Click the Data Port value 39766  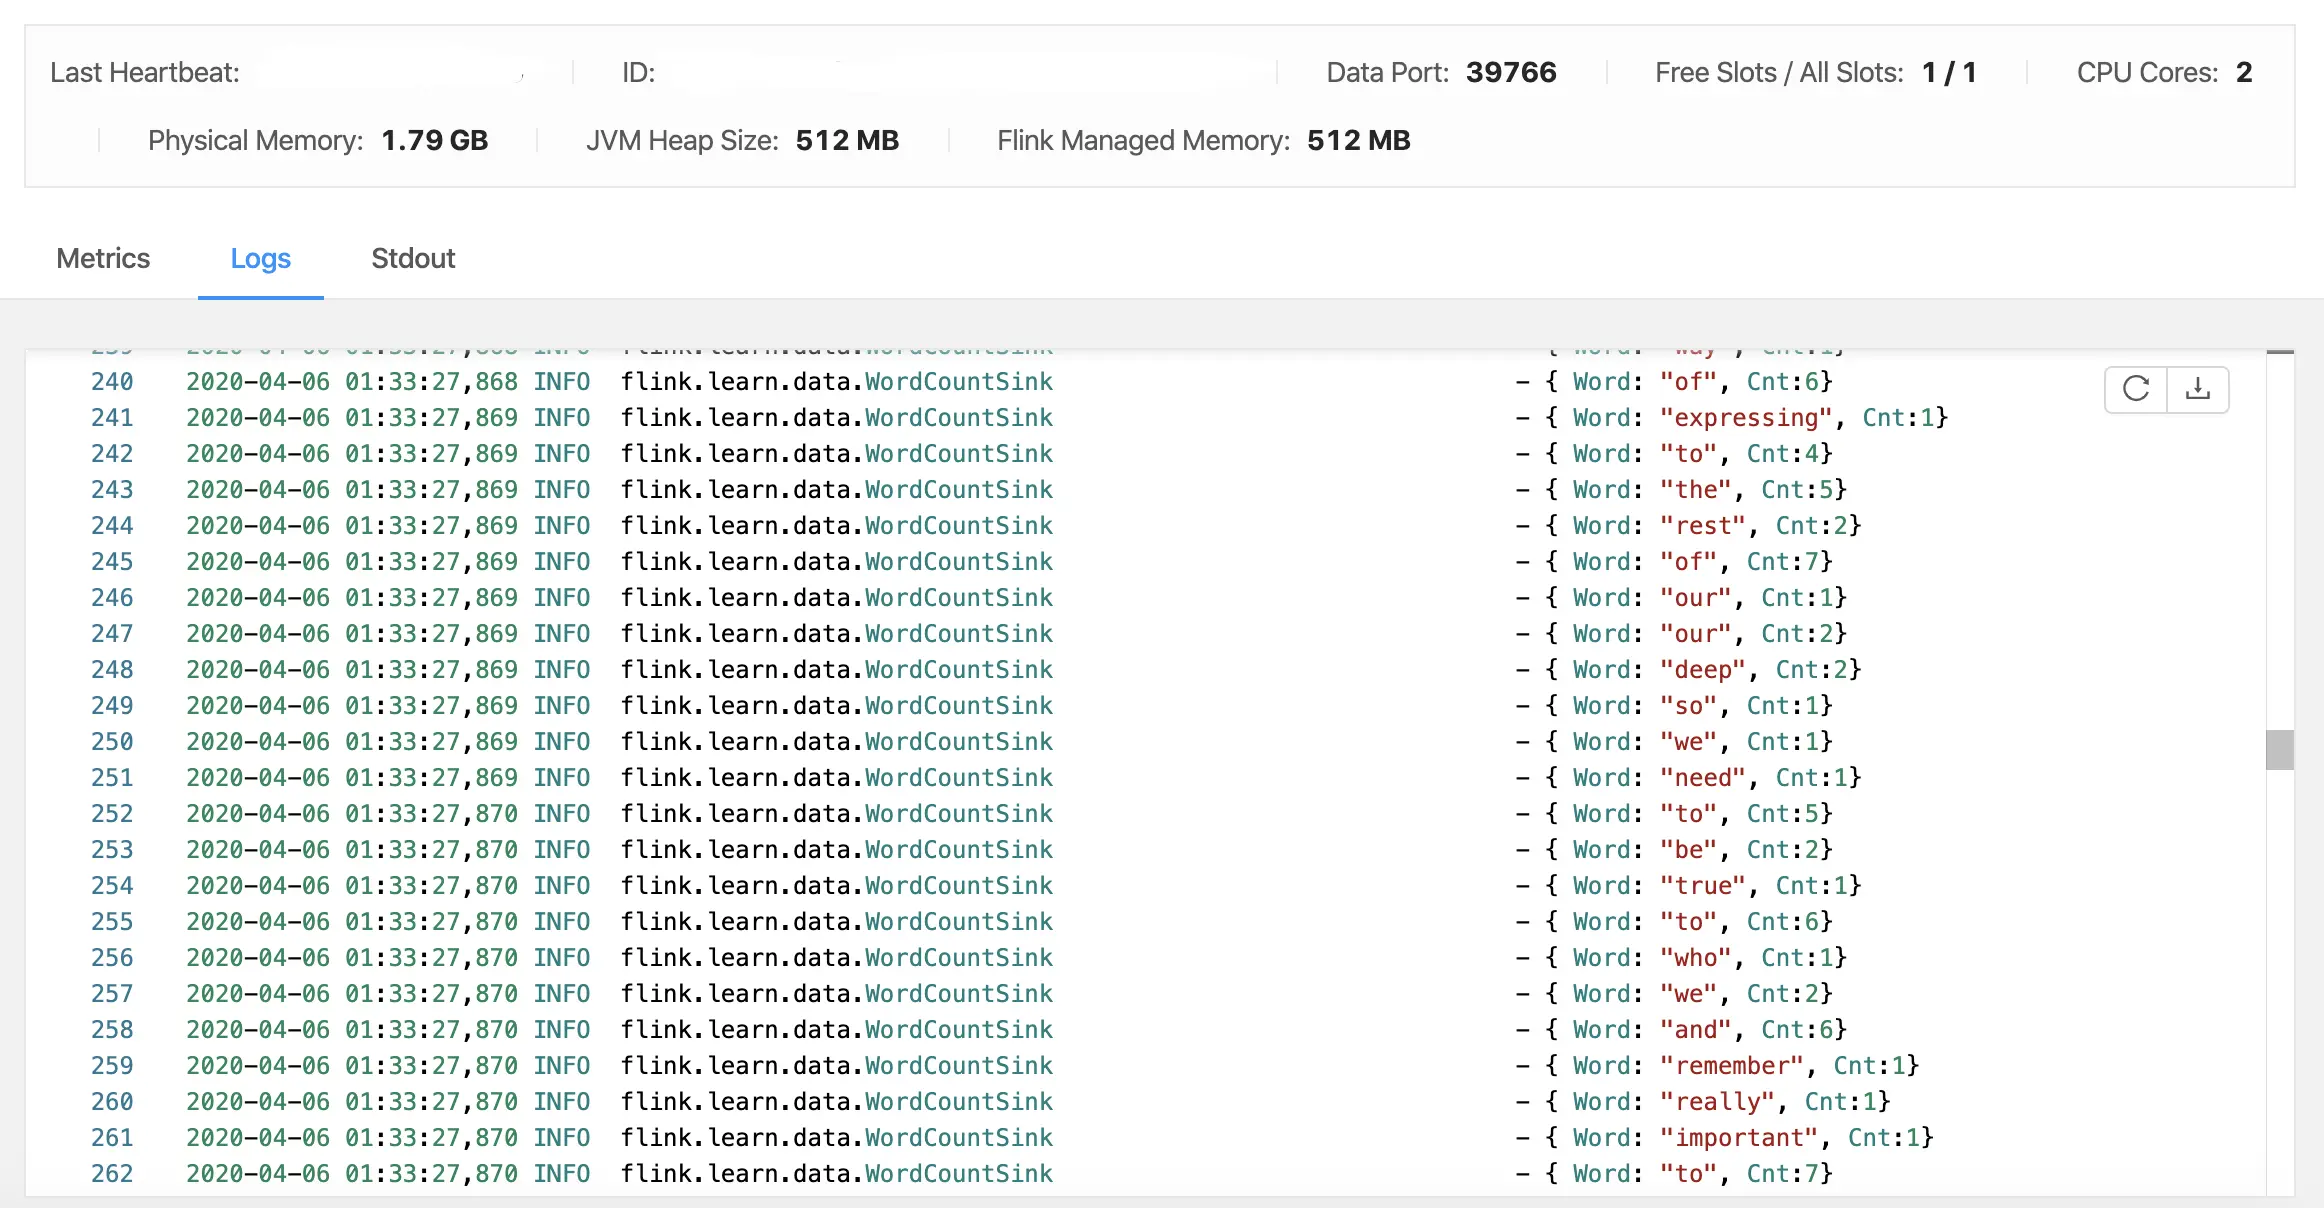1510,72
